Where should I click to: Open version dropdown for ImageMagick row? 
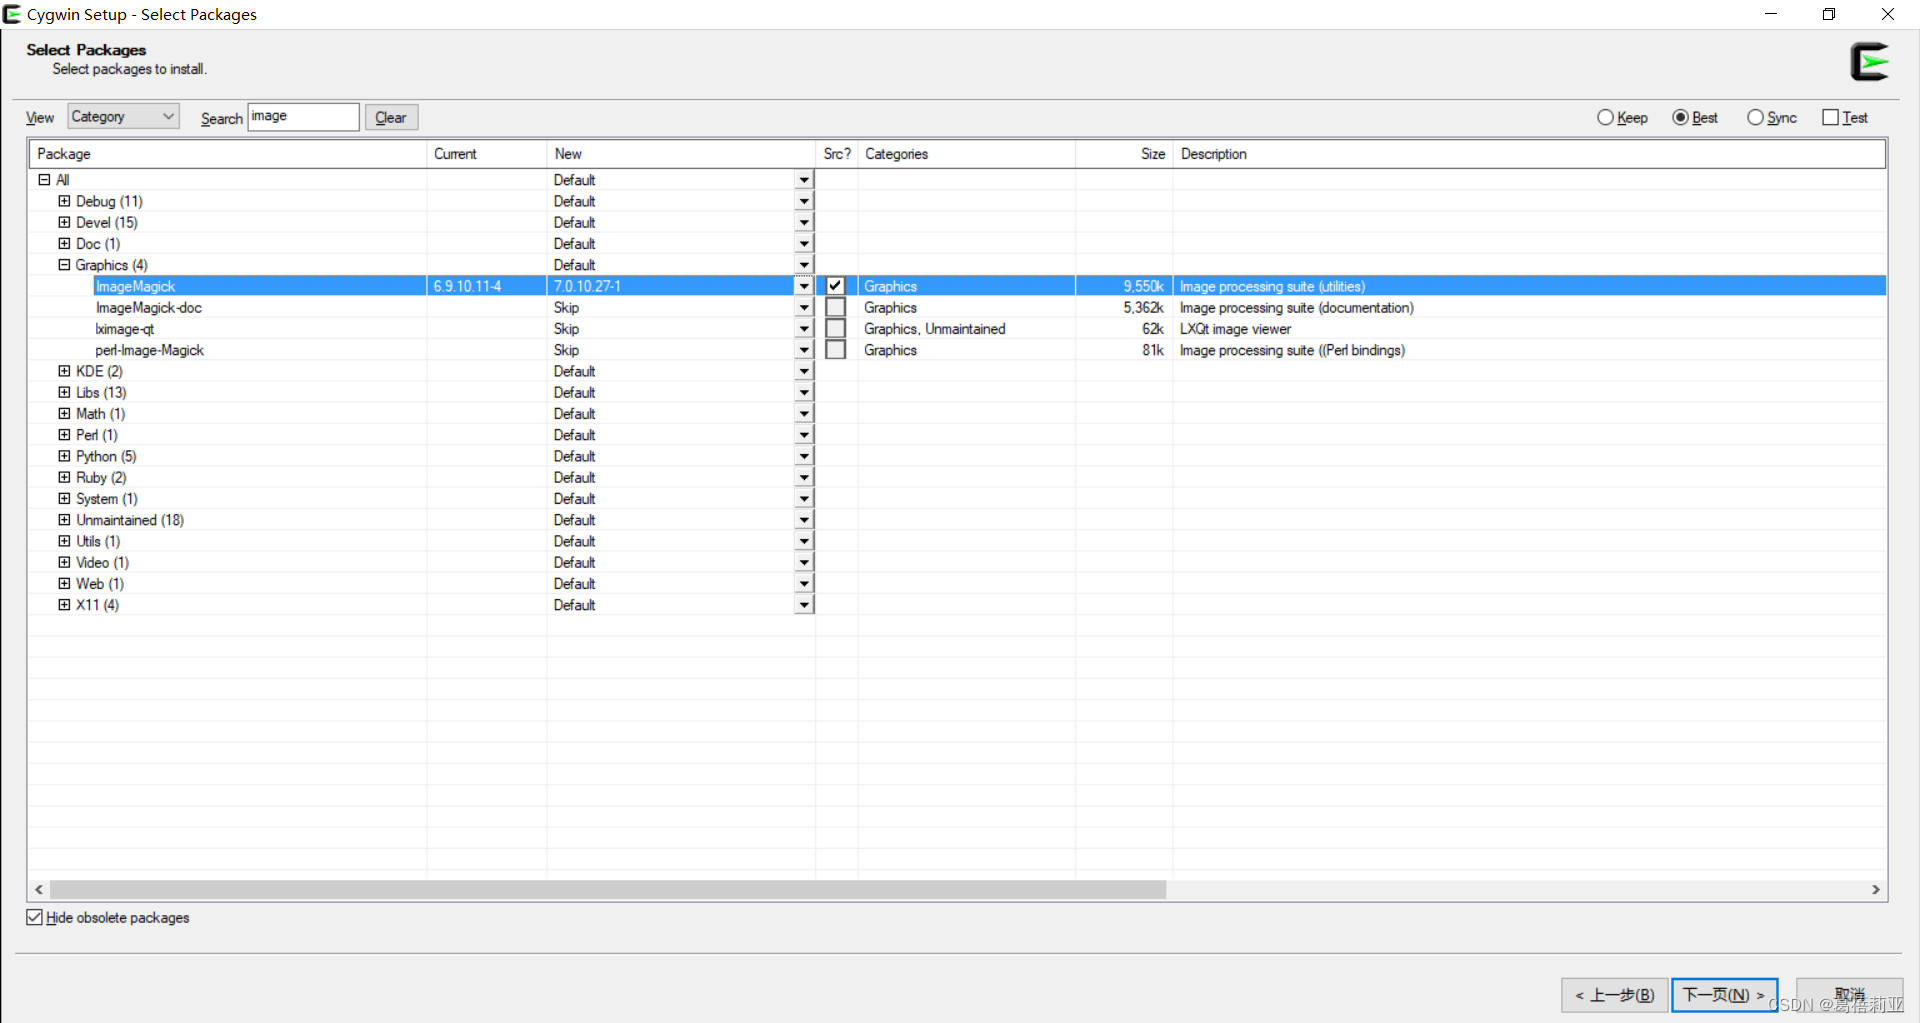click(804, 286)
